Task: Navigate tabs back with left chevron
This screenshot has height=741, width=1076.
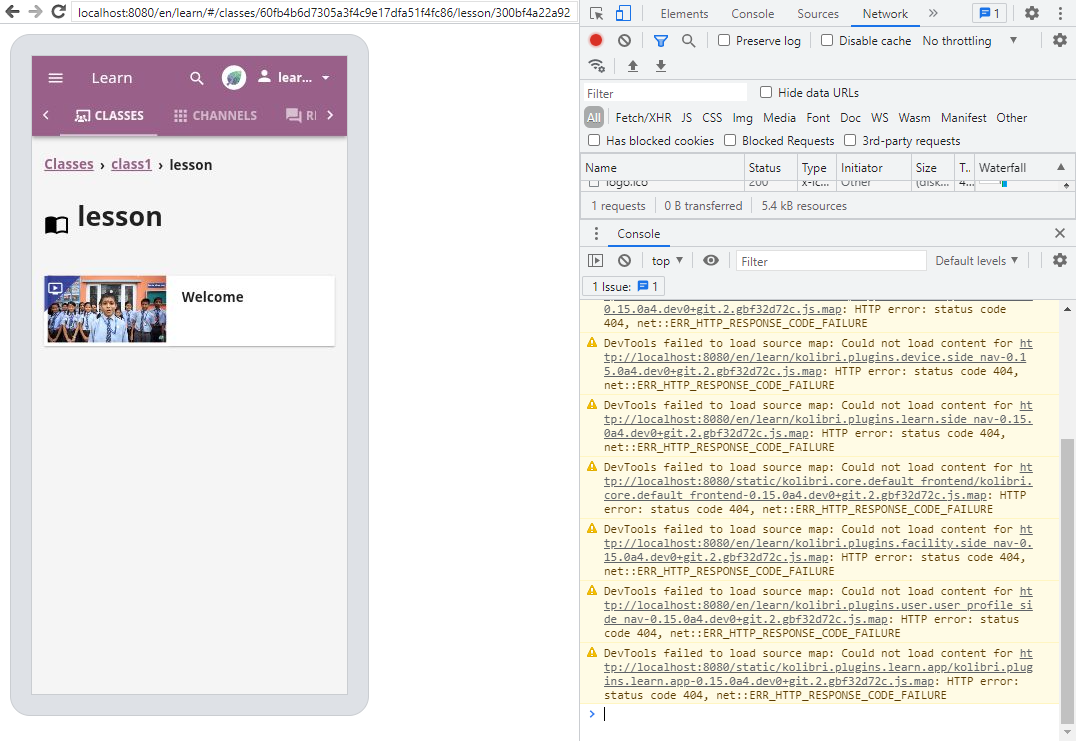Action: 46,115
